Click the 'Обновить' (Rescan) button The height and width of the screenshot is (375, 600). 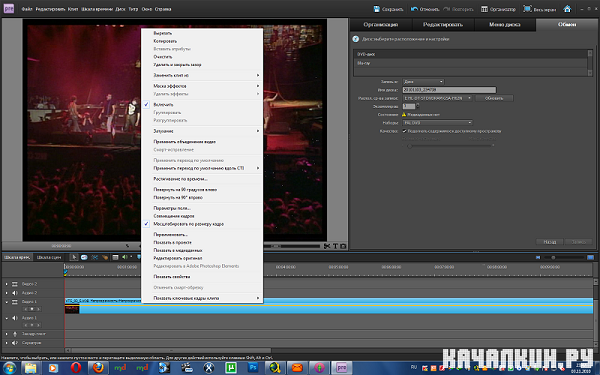point(494,98)
